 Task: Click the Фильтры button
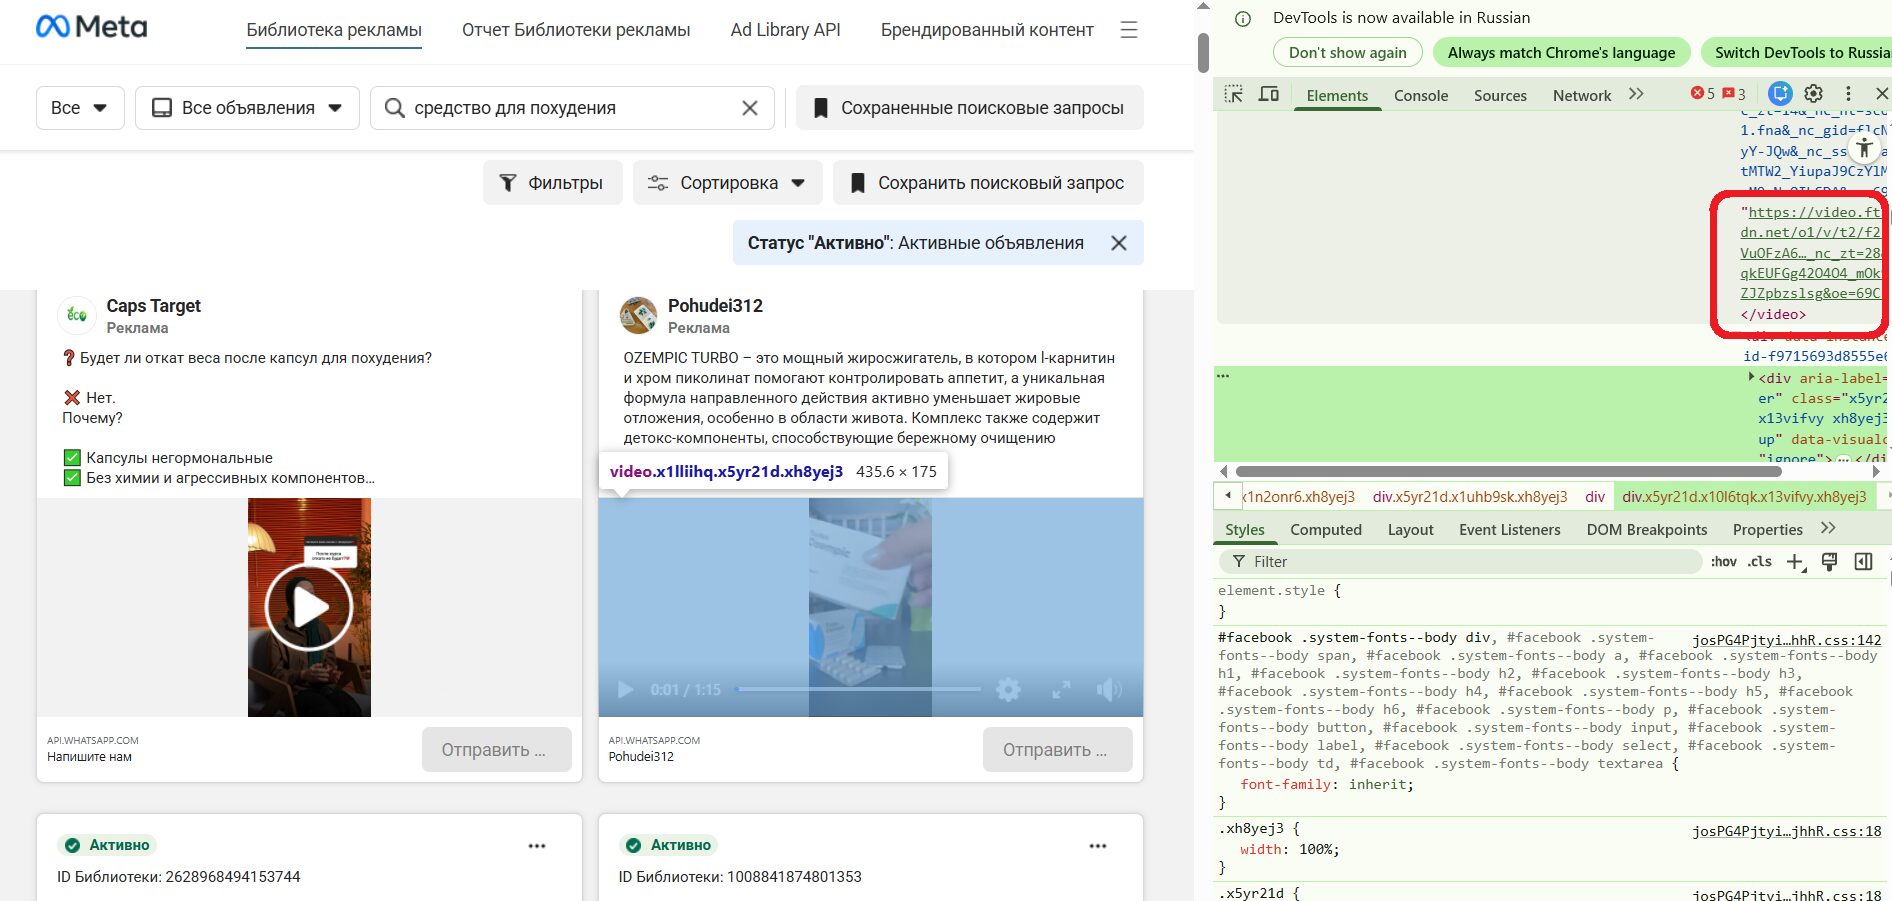tap(552, 183)
